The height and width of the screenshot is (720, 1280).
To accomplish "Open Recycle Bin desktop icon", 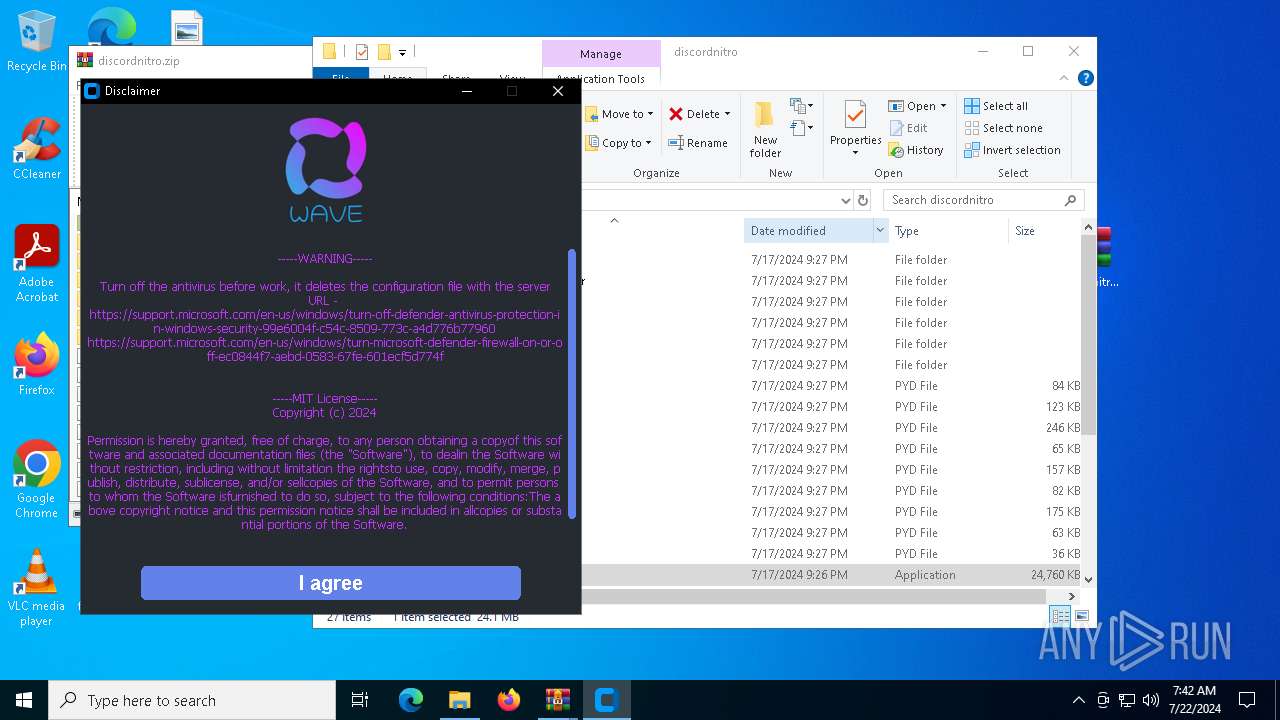I will pos(37,40).
